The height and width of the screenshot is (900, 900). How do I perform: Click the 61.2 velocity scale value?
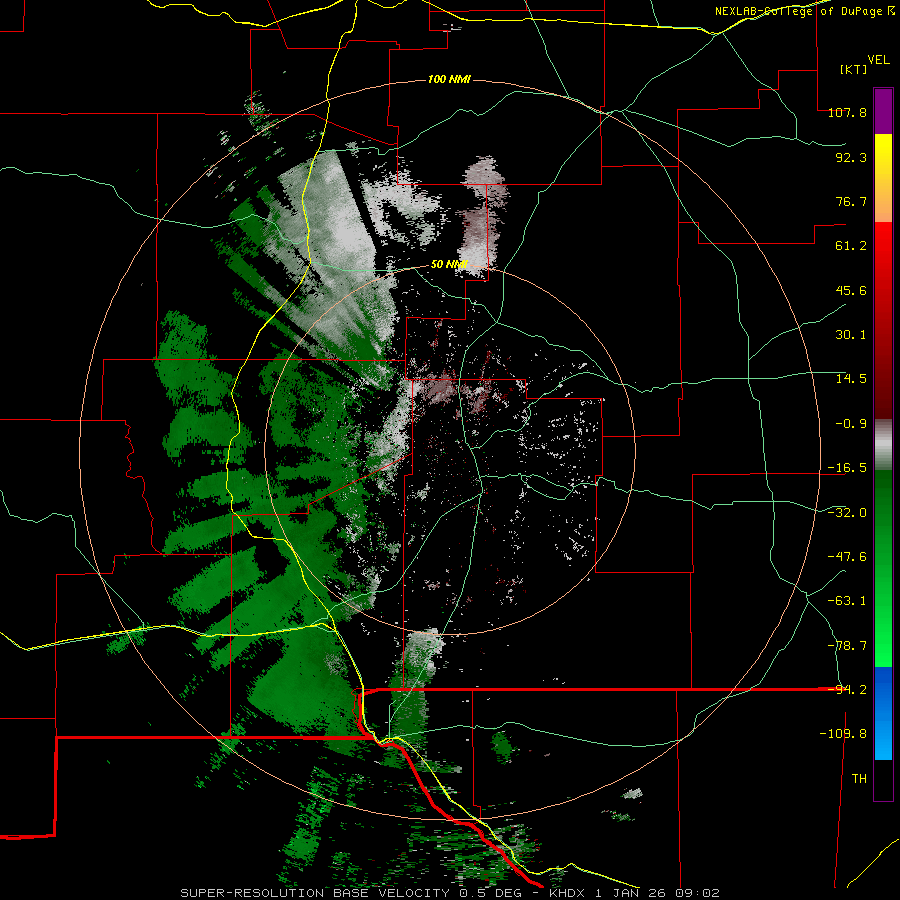pos(851,246)
